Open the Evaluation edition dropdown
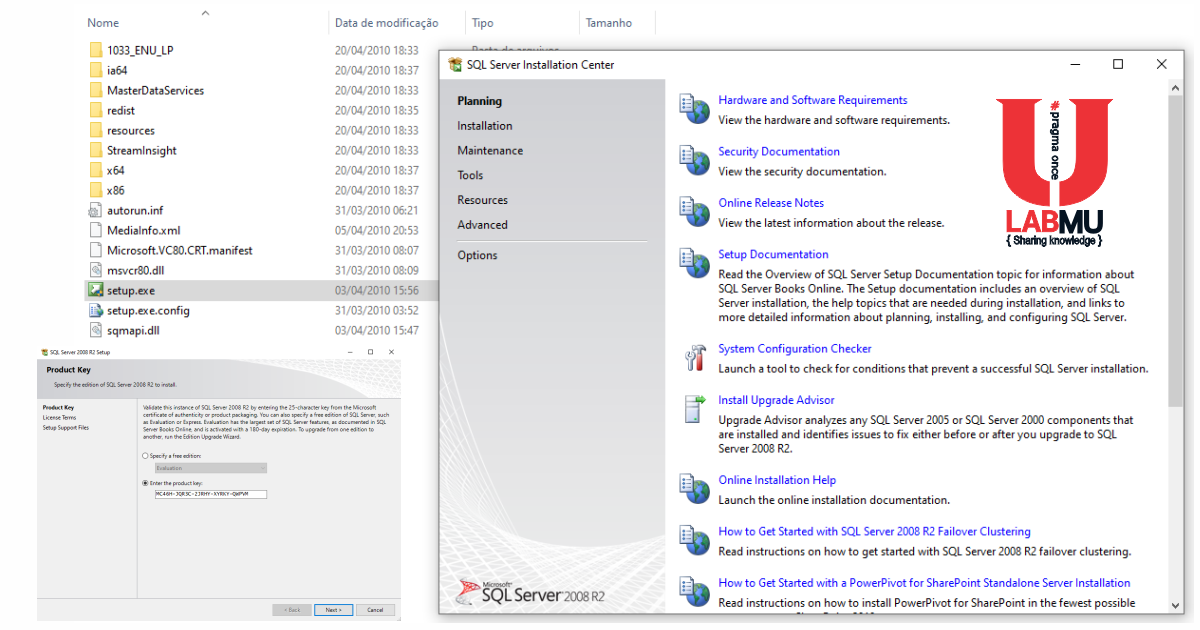The height and width of the screenshot is (630, 1200). (x=210, y=468)
